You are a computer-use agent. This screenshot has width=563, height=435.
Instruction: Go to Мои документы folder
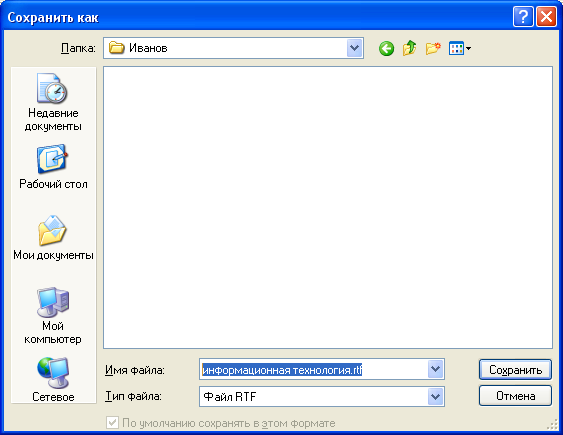(x=53, y=238)
